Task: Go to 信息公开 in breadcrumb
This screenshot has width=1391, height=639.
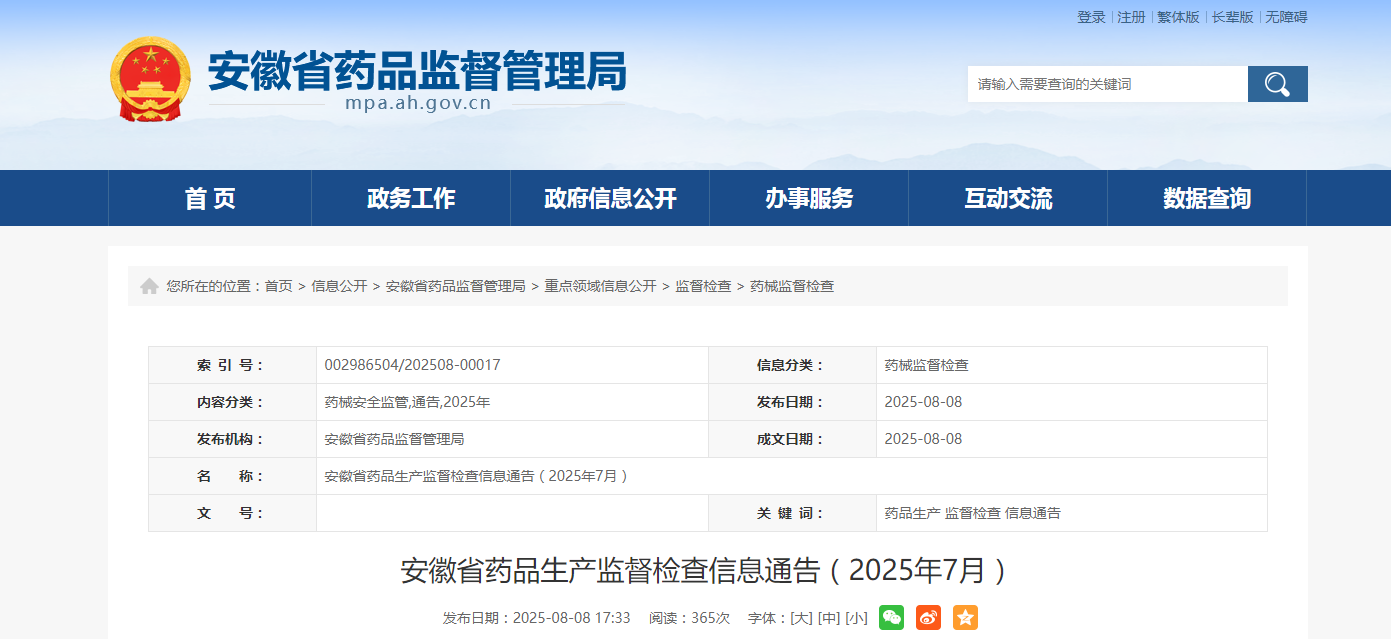Action: (x=339, y=286)
